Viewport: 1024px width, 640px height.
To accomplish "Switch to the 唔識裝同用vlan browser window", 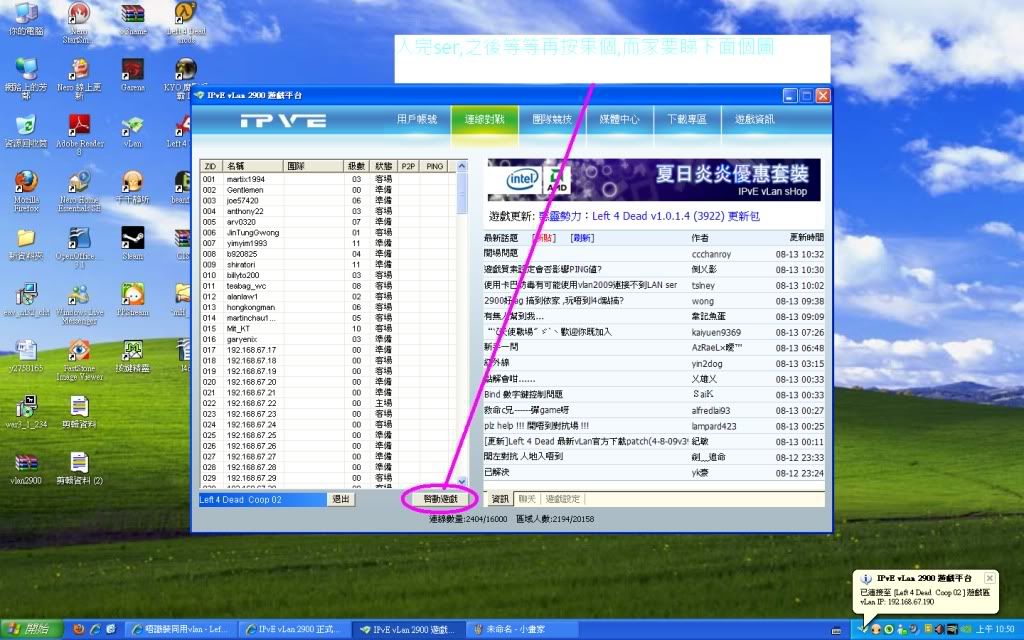I will (x=180, y=630).
